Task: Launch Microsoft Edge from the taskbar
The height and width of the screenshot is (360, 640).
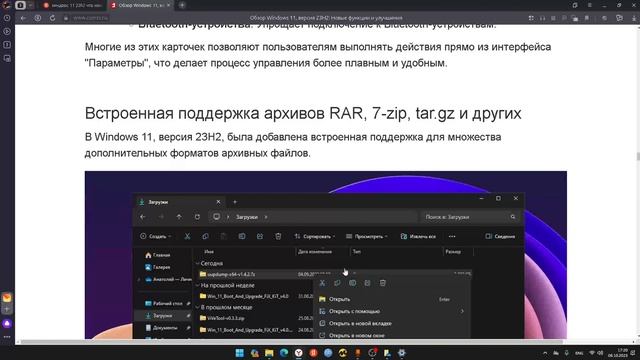Action: coord(284,353)
